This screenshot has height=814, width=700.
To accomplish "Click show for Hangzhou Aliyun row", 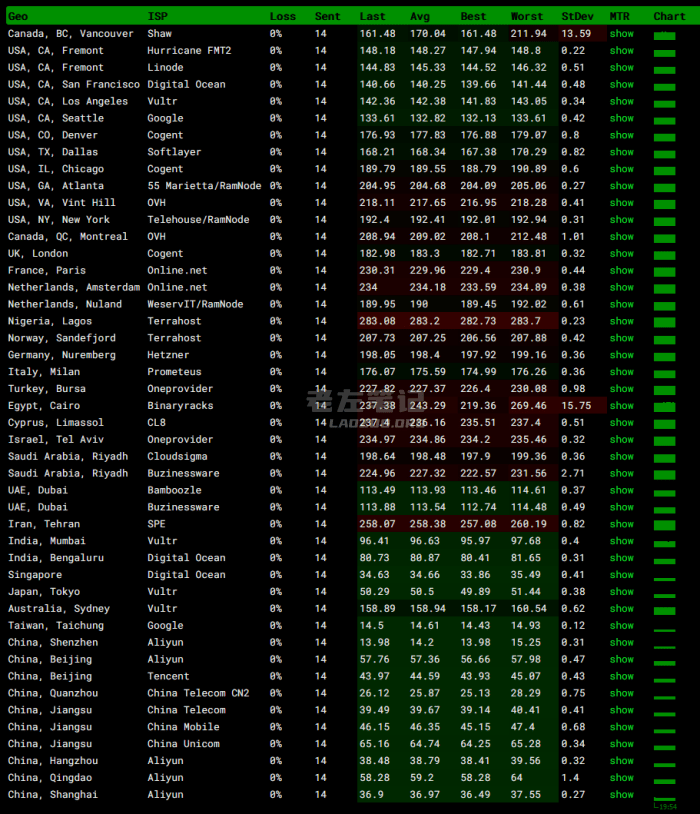I will (x=622, y=761).
